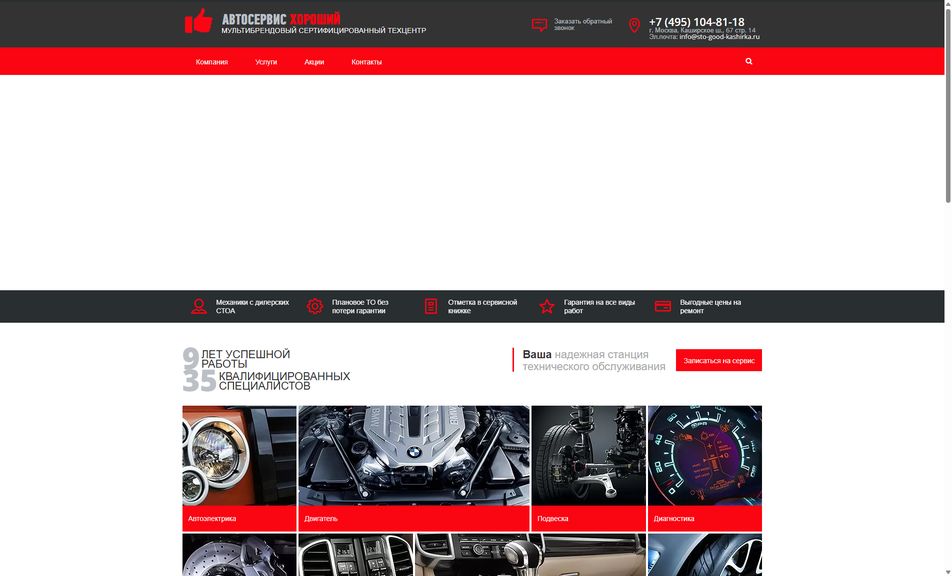Click text Плановое ТО без потери гарантии
952x576 pixels.
coord(360,307)
